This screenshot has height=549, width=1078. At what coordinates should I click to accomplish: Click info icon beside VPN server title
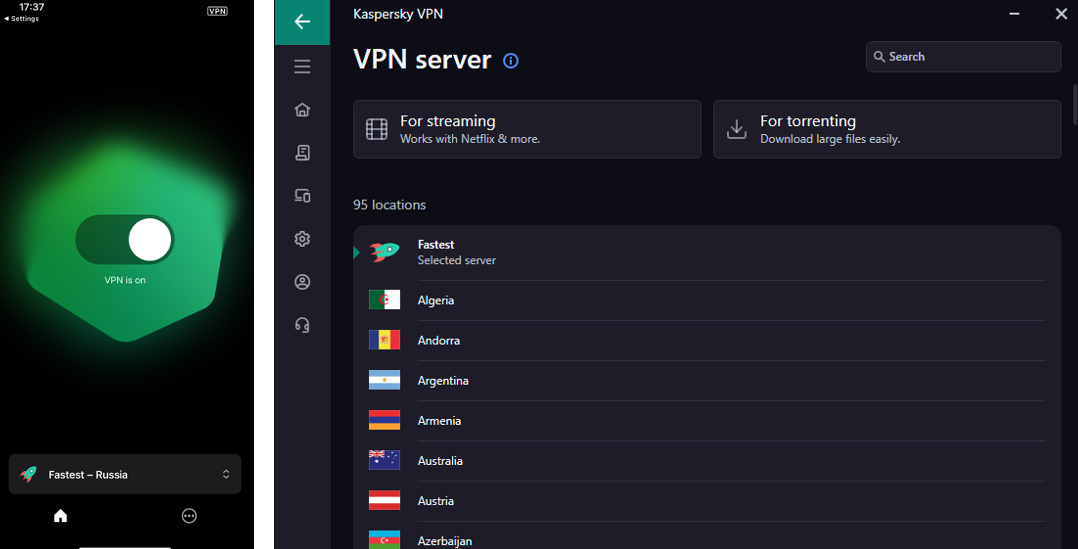tap(511, 61)
